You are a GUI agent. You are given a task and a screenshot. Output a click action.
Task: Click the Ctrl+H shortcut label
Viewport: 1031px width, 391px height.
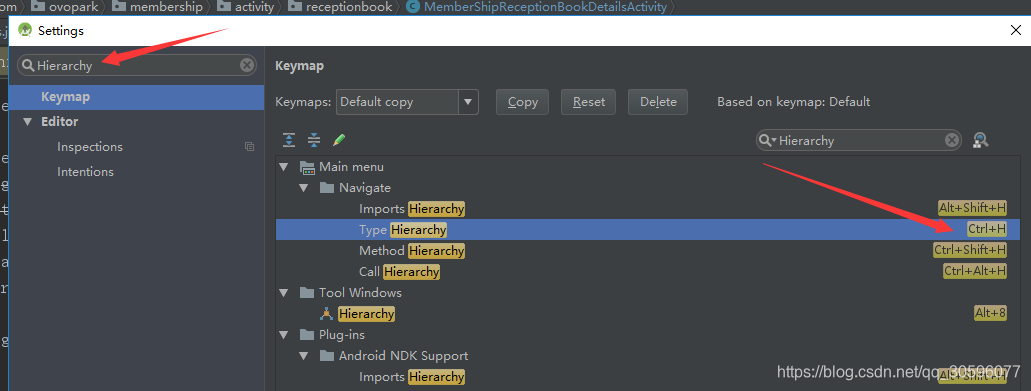click(x=987, y=229)
